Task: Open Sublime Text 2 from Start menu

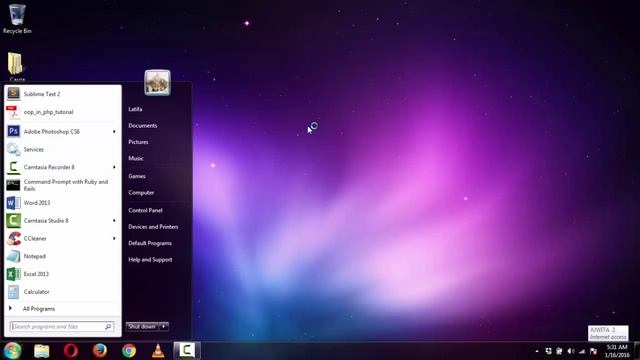Action: point(62,94)
